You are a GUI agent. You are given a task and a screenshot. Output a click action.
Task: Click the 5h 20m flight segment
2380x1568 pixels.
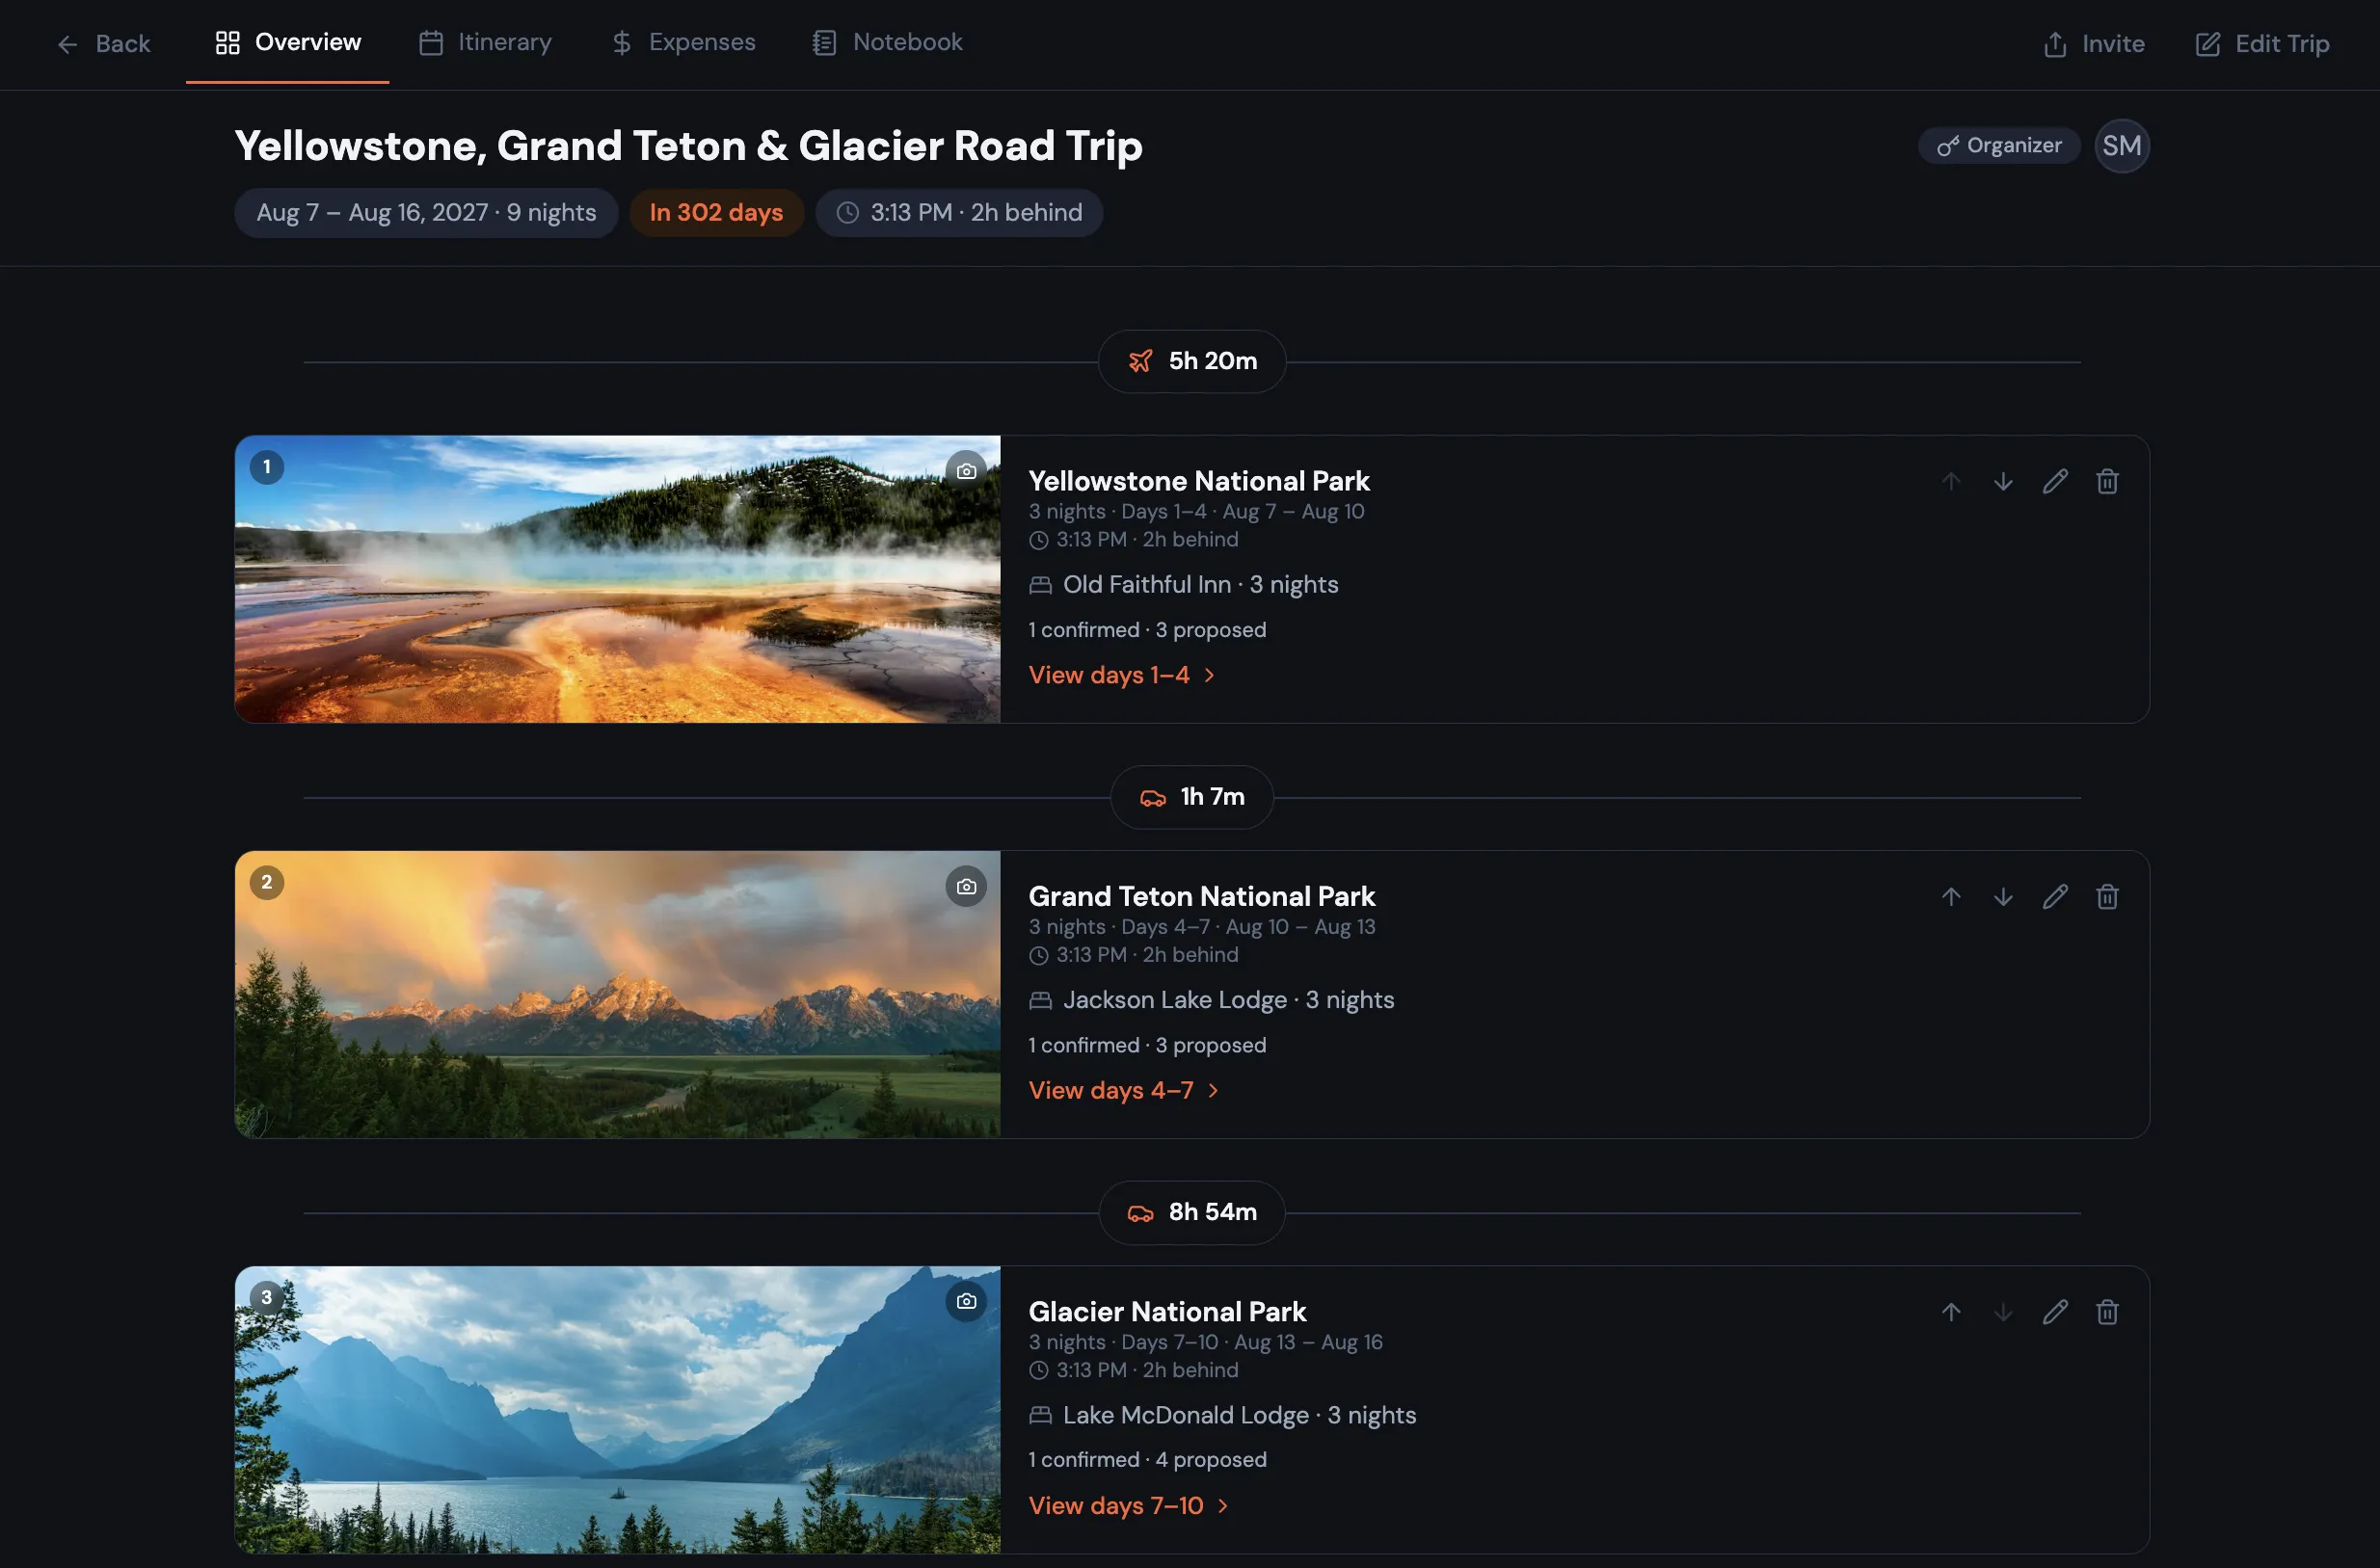coord(1192,361)
